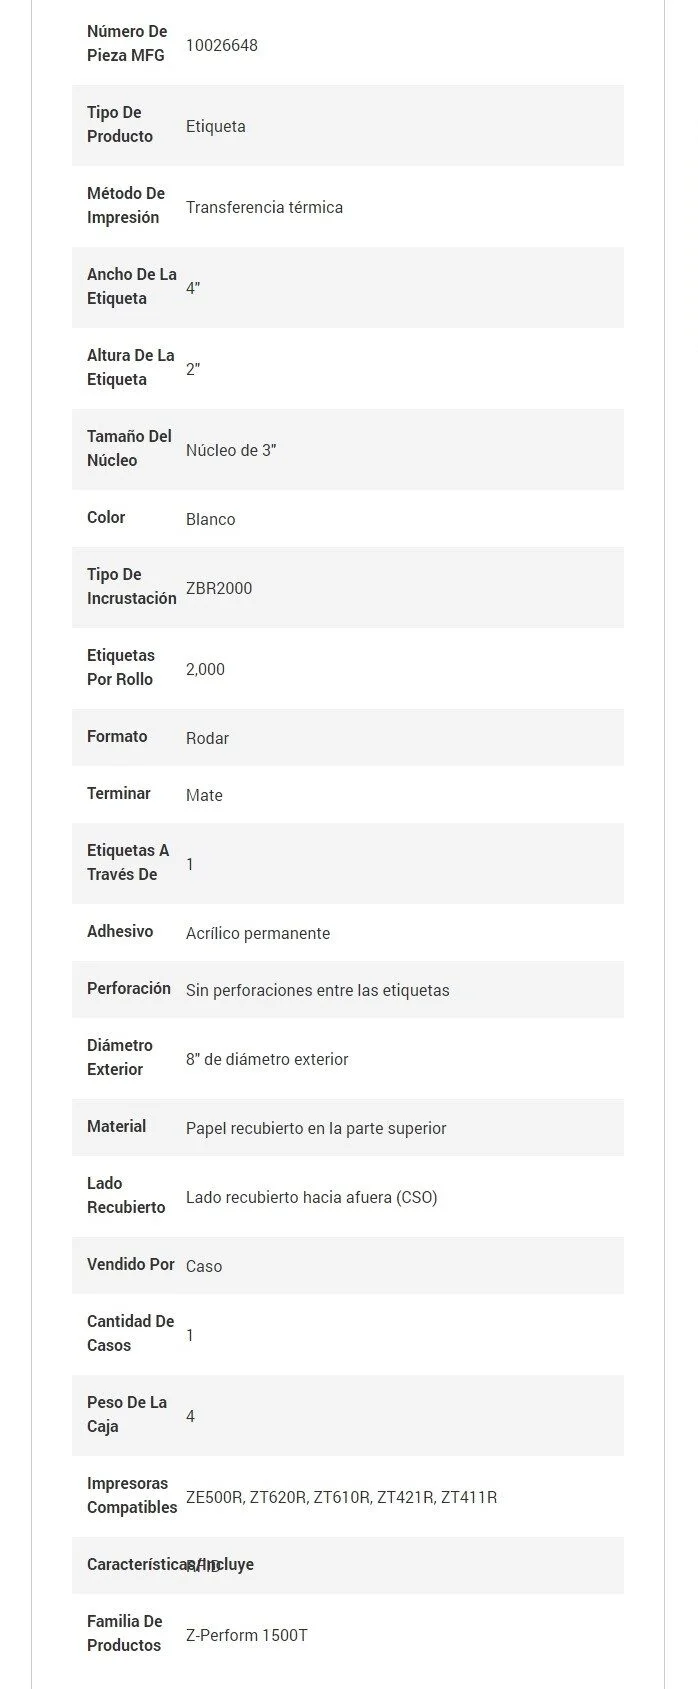Viewport: 698px width, 1689px height.
Task: Click the 'Blanco' color value
Action: [210, 519]
